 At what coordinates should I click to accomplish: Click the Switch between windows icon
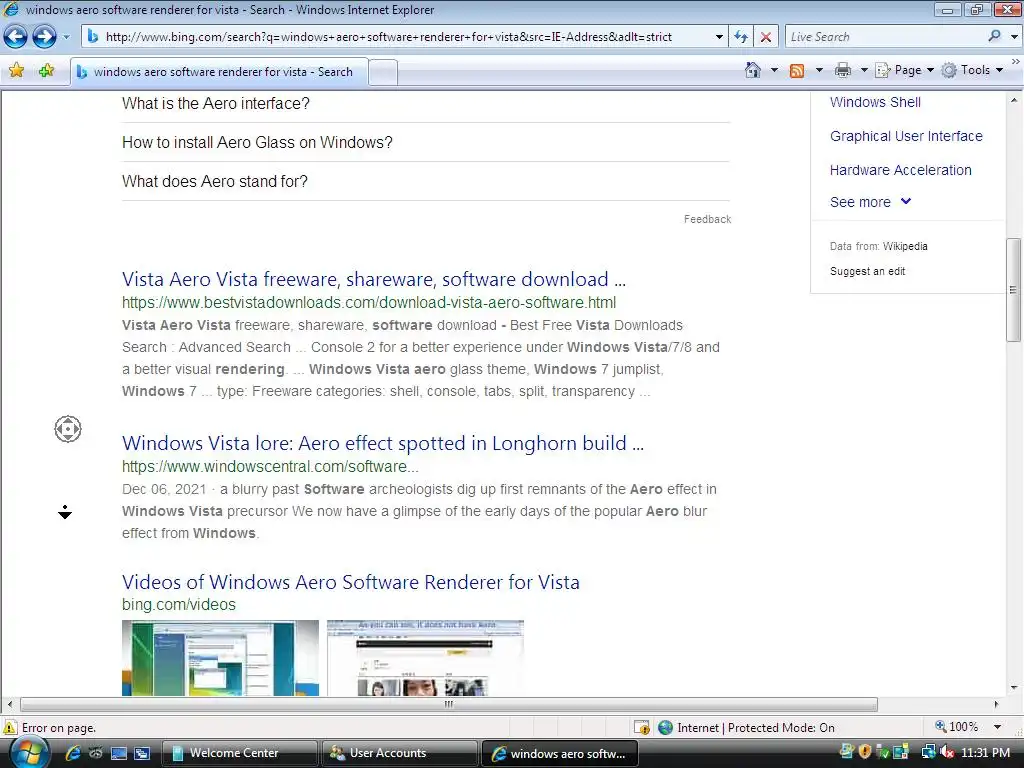[x=142, y=753]
